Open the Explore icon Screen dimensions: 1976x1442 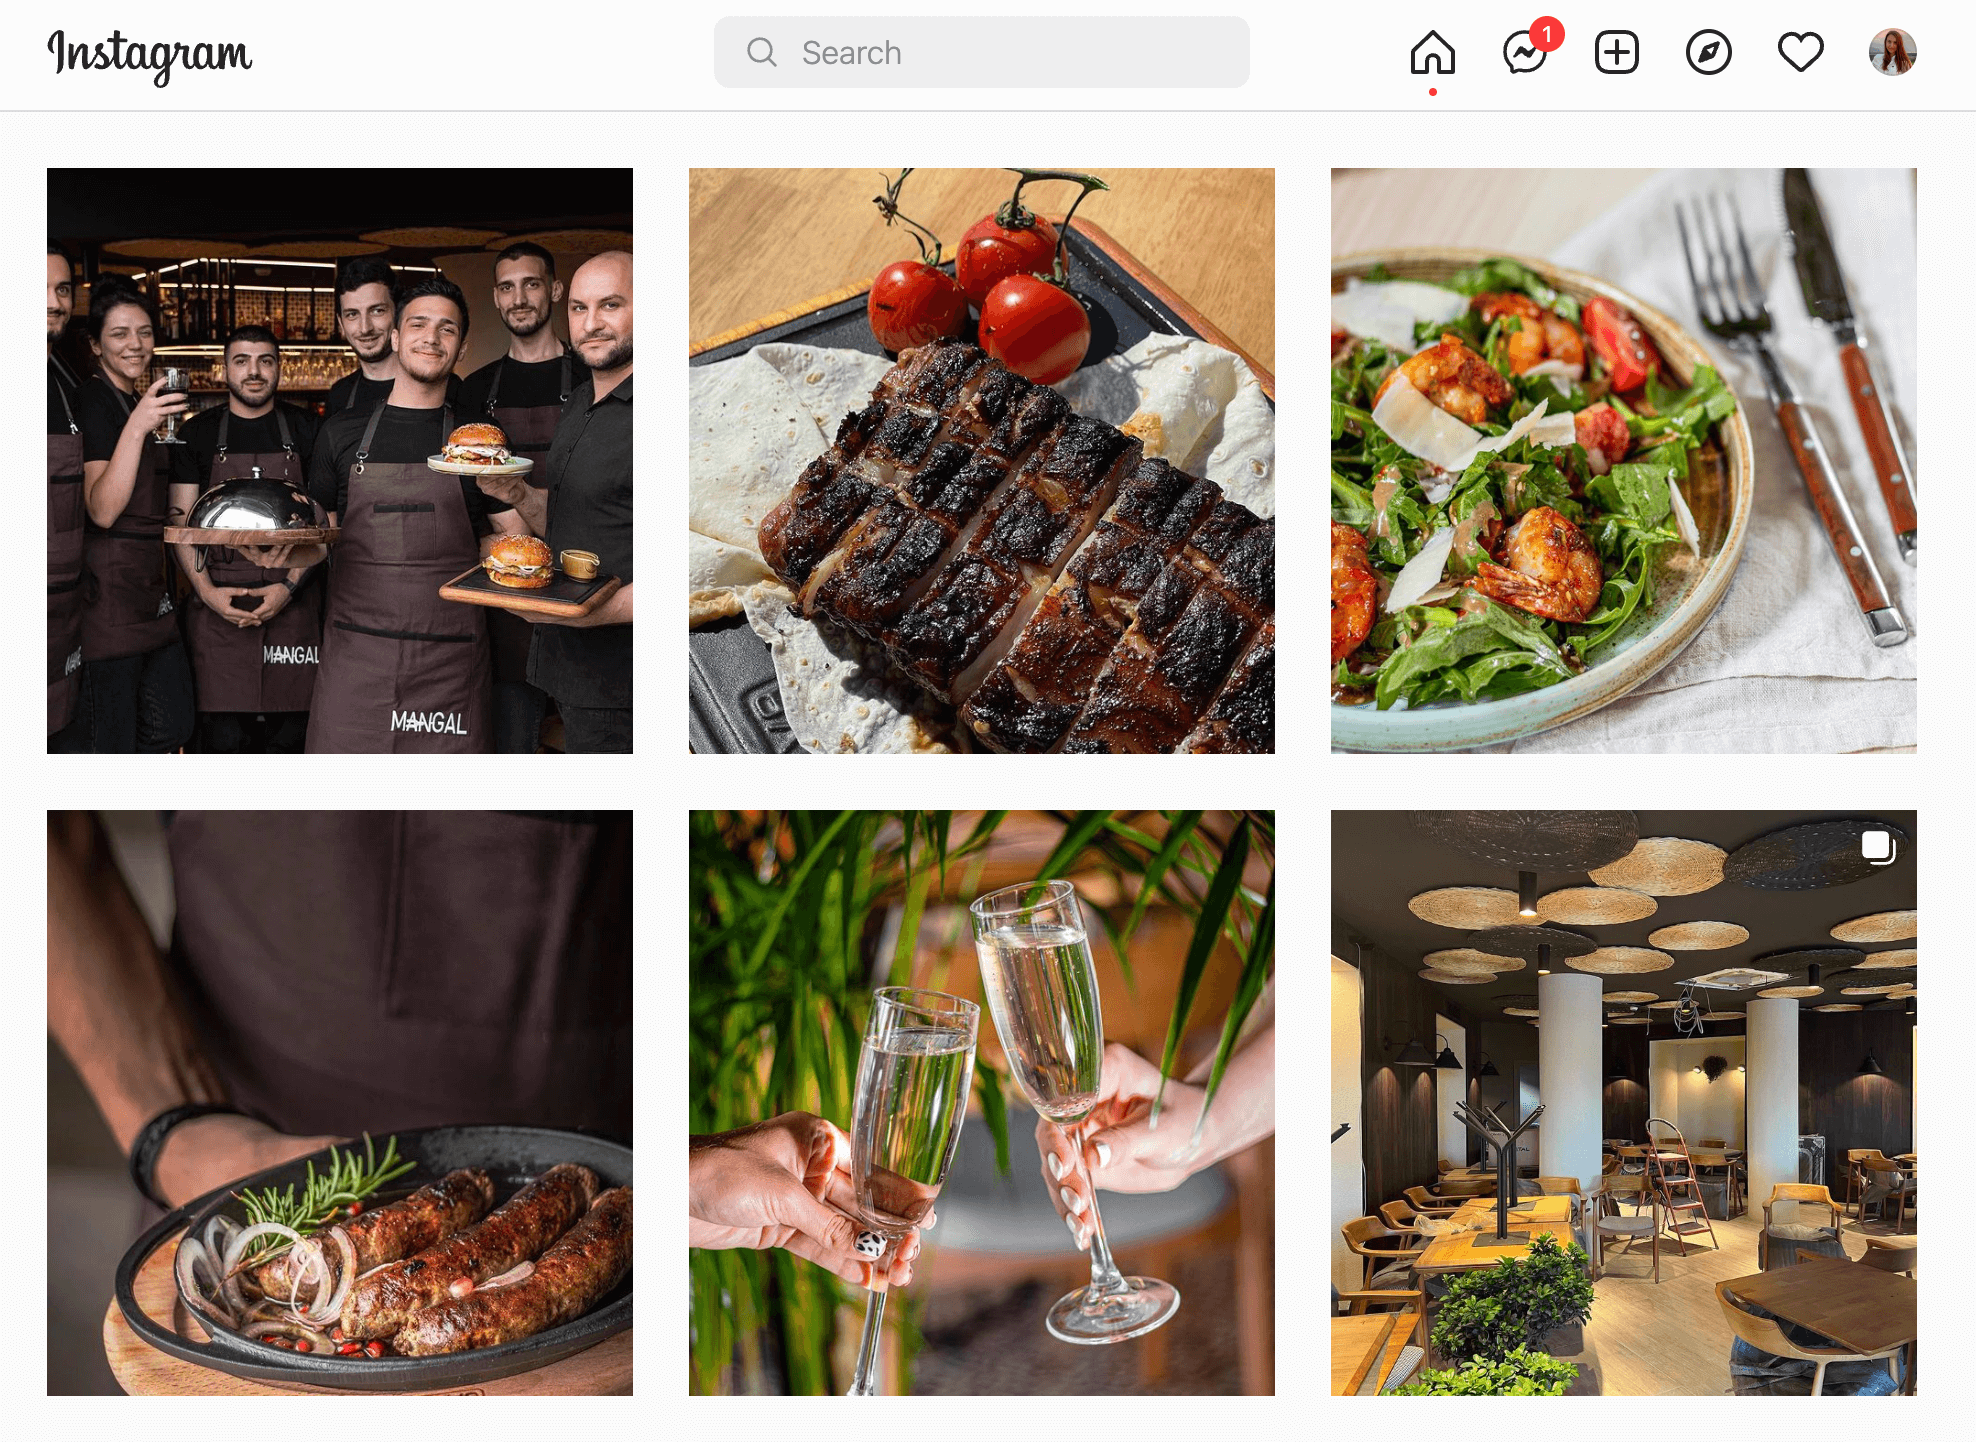click(1709, 54)
